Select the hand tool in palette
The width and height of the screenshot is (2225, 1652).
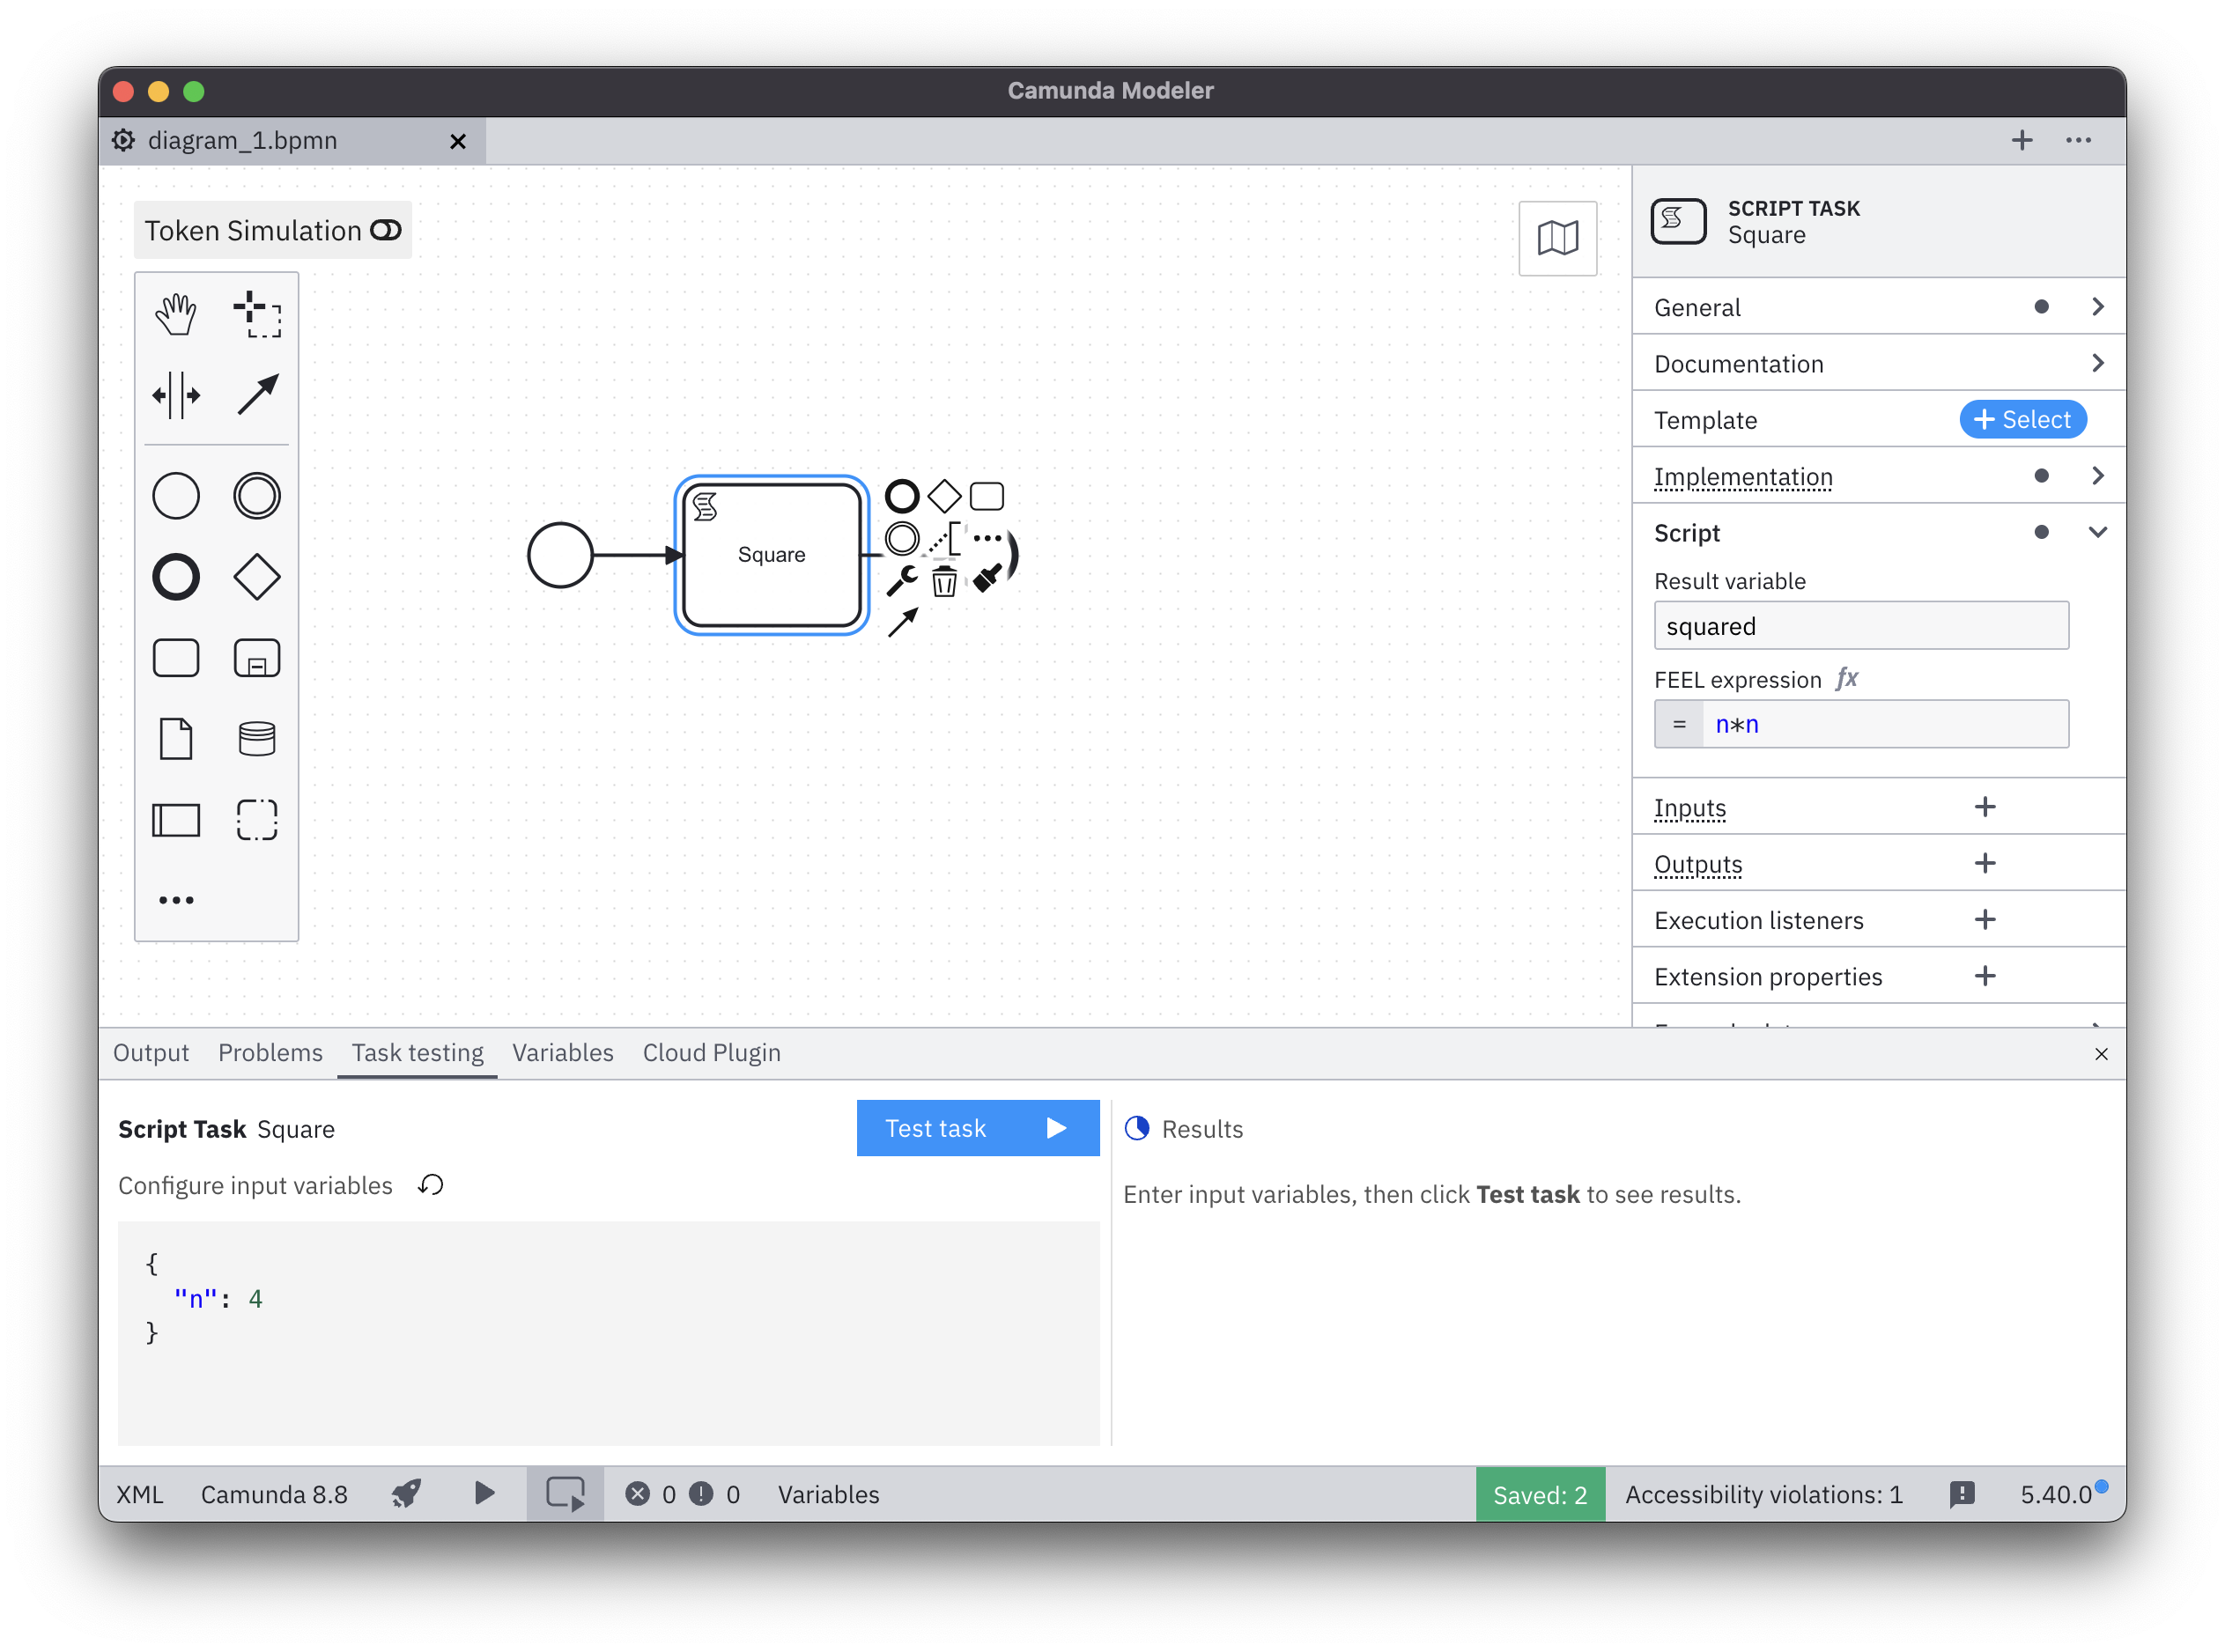176,314
